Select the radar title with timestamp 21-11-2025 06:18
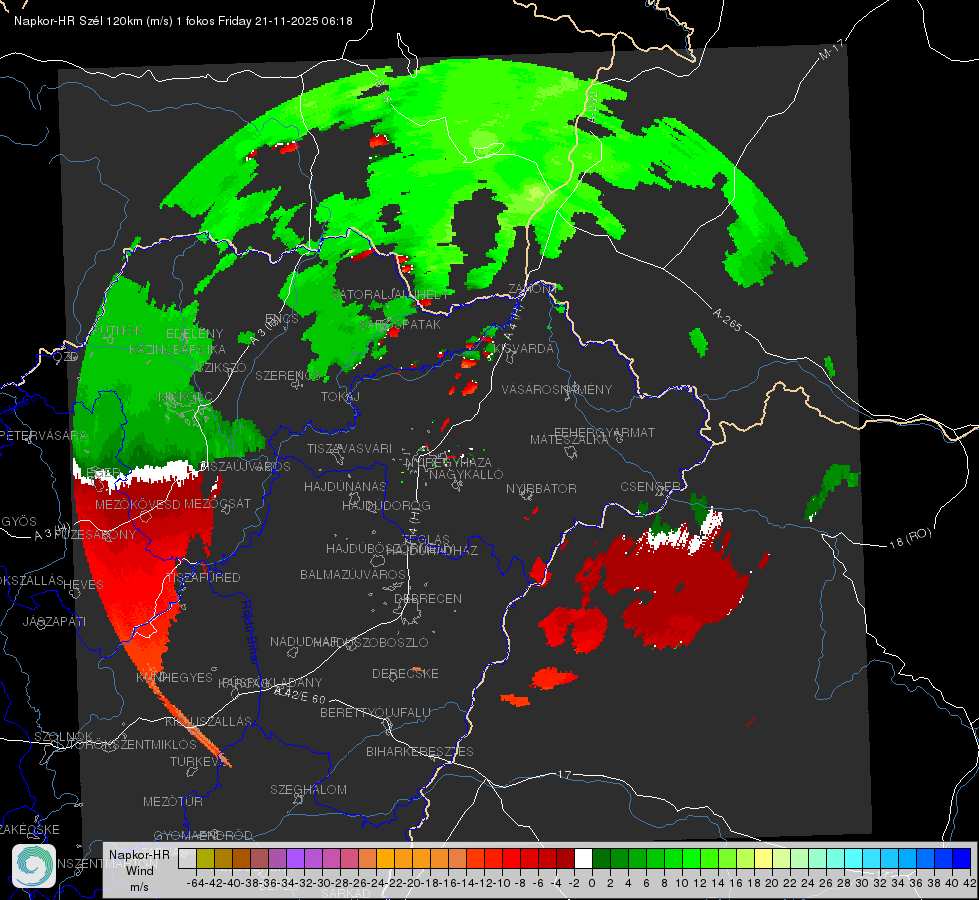The image size is (979, 900). coord(183,21)
